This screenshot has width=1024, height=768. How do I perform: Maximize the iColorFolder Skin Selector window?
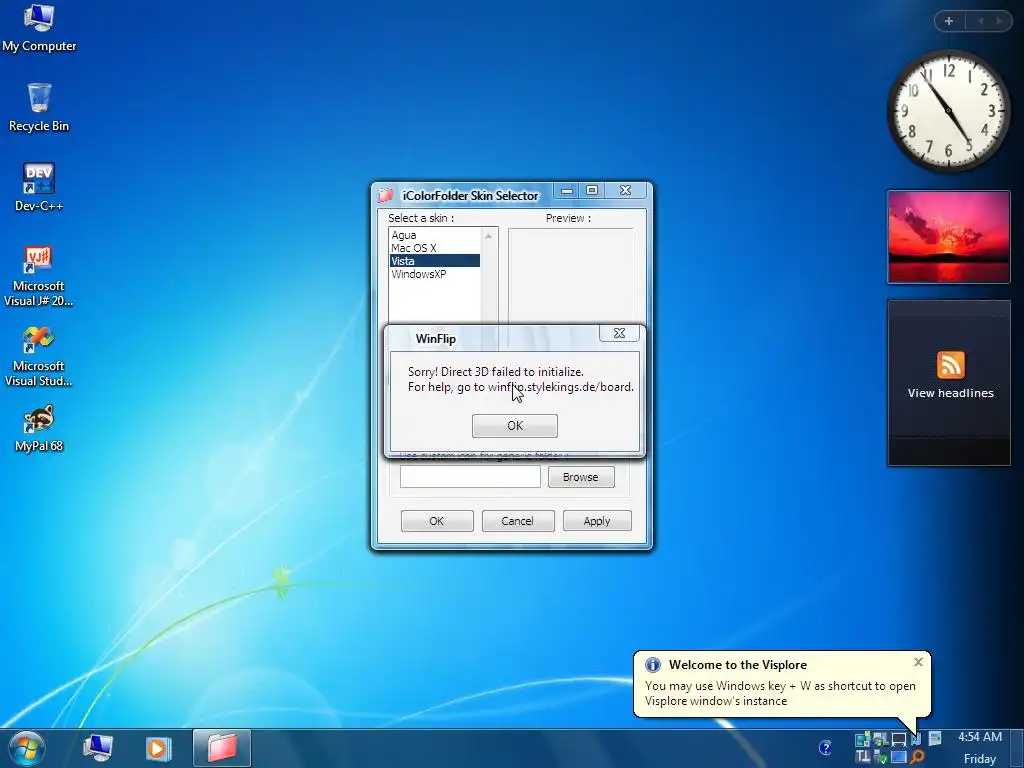coord(592,190)
